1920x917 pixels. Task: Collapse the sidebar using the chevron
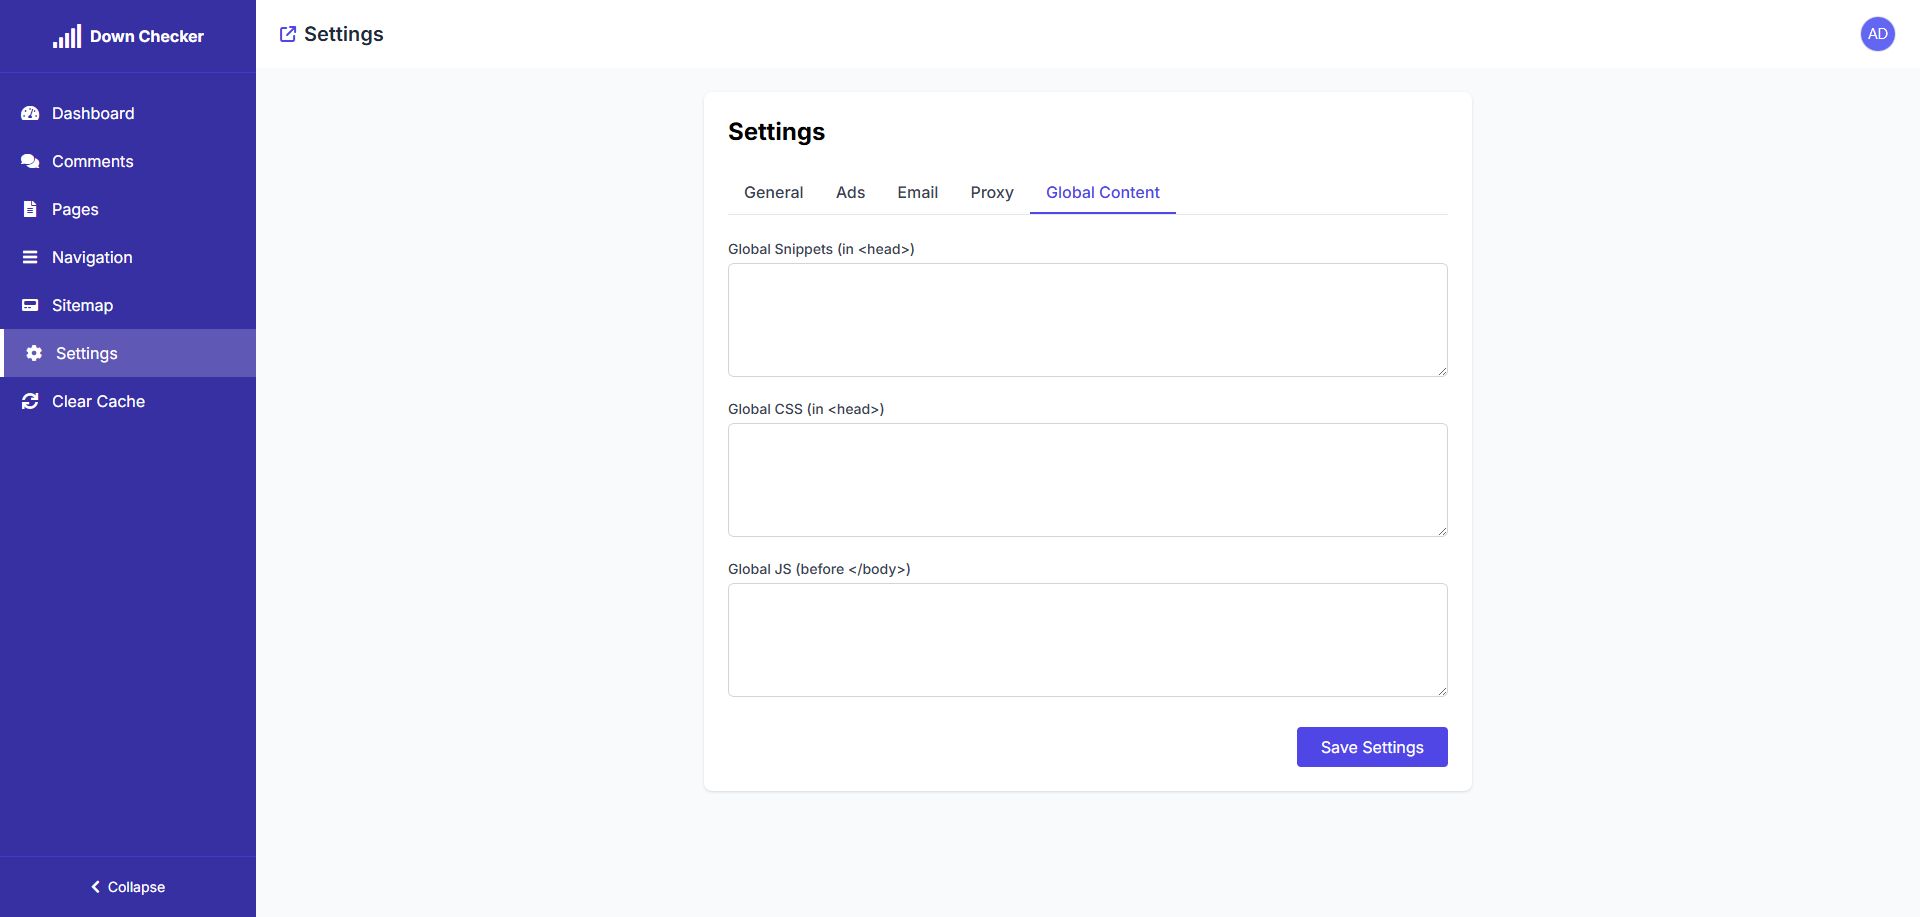pos(96,887)
